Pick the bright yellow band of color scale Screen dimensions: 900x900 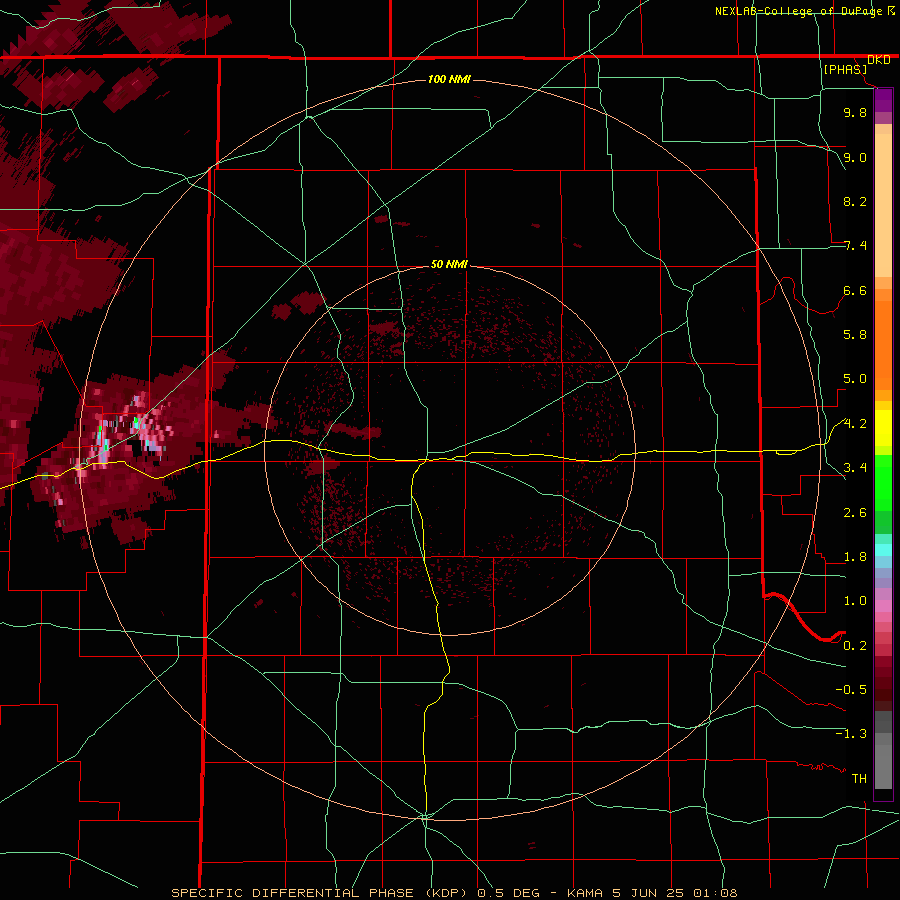click(x=883, y=428)
